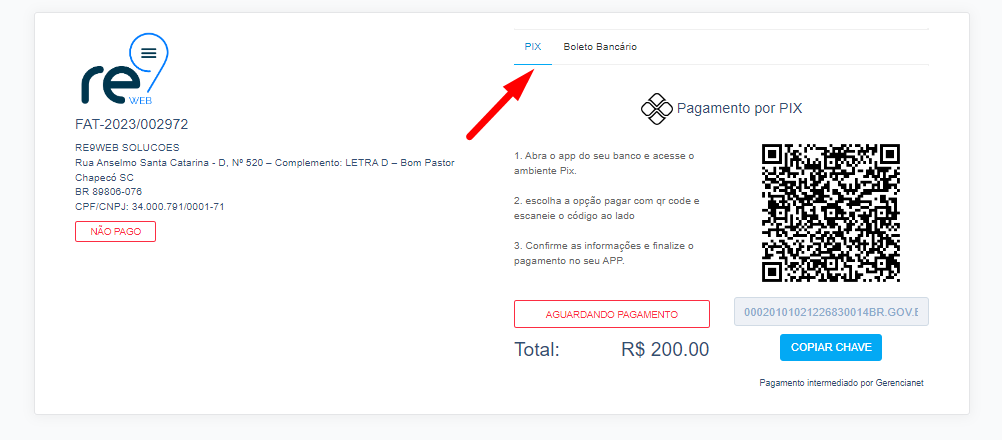
Task: Click the CPF/CNPJ number line
Action: click(x=150, y=206)
